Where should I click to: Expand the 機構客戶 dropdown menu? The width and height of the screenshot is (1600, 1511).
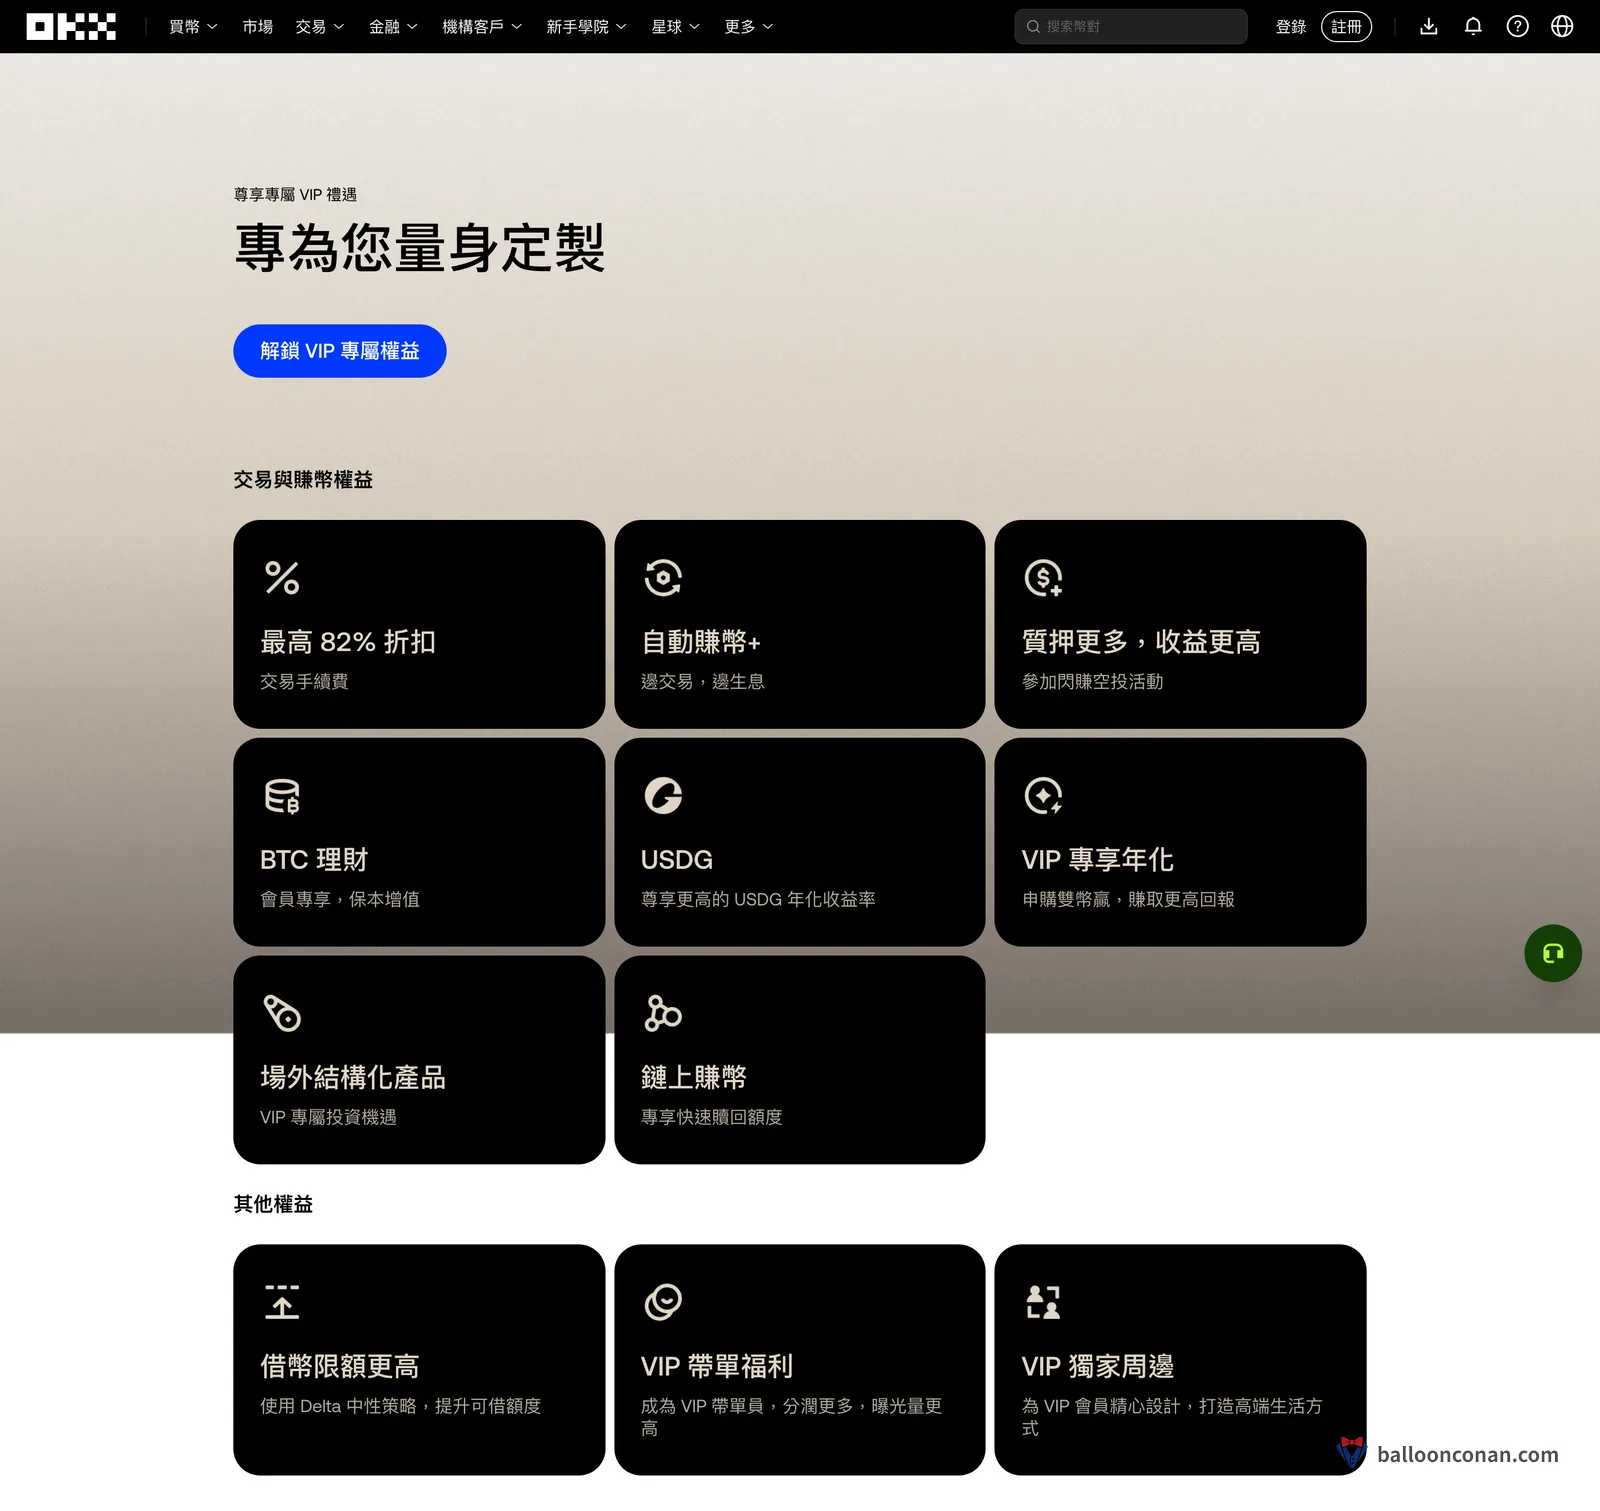point(482,27)
